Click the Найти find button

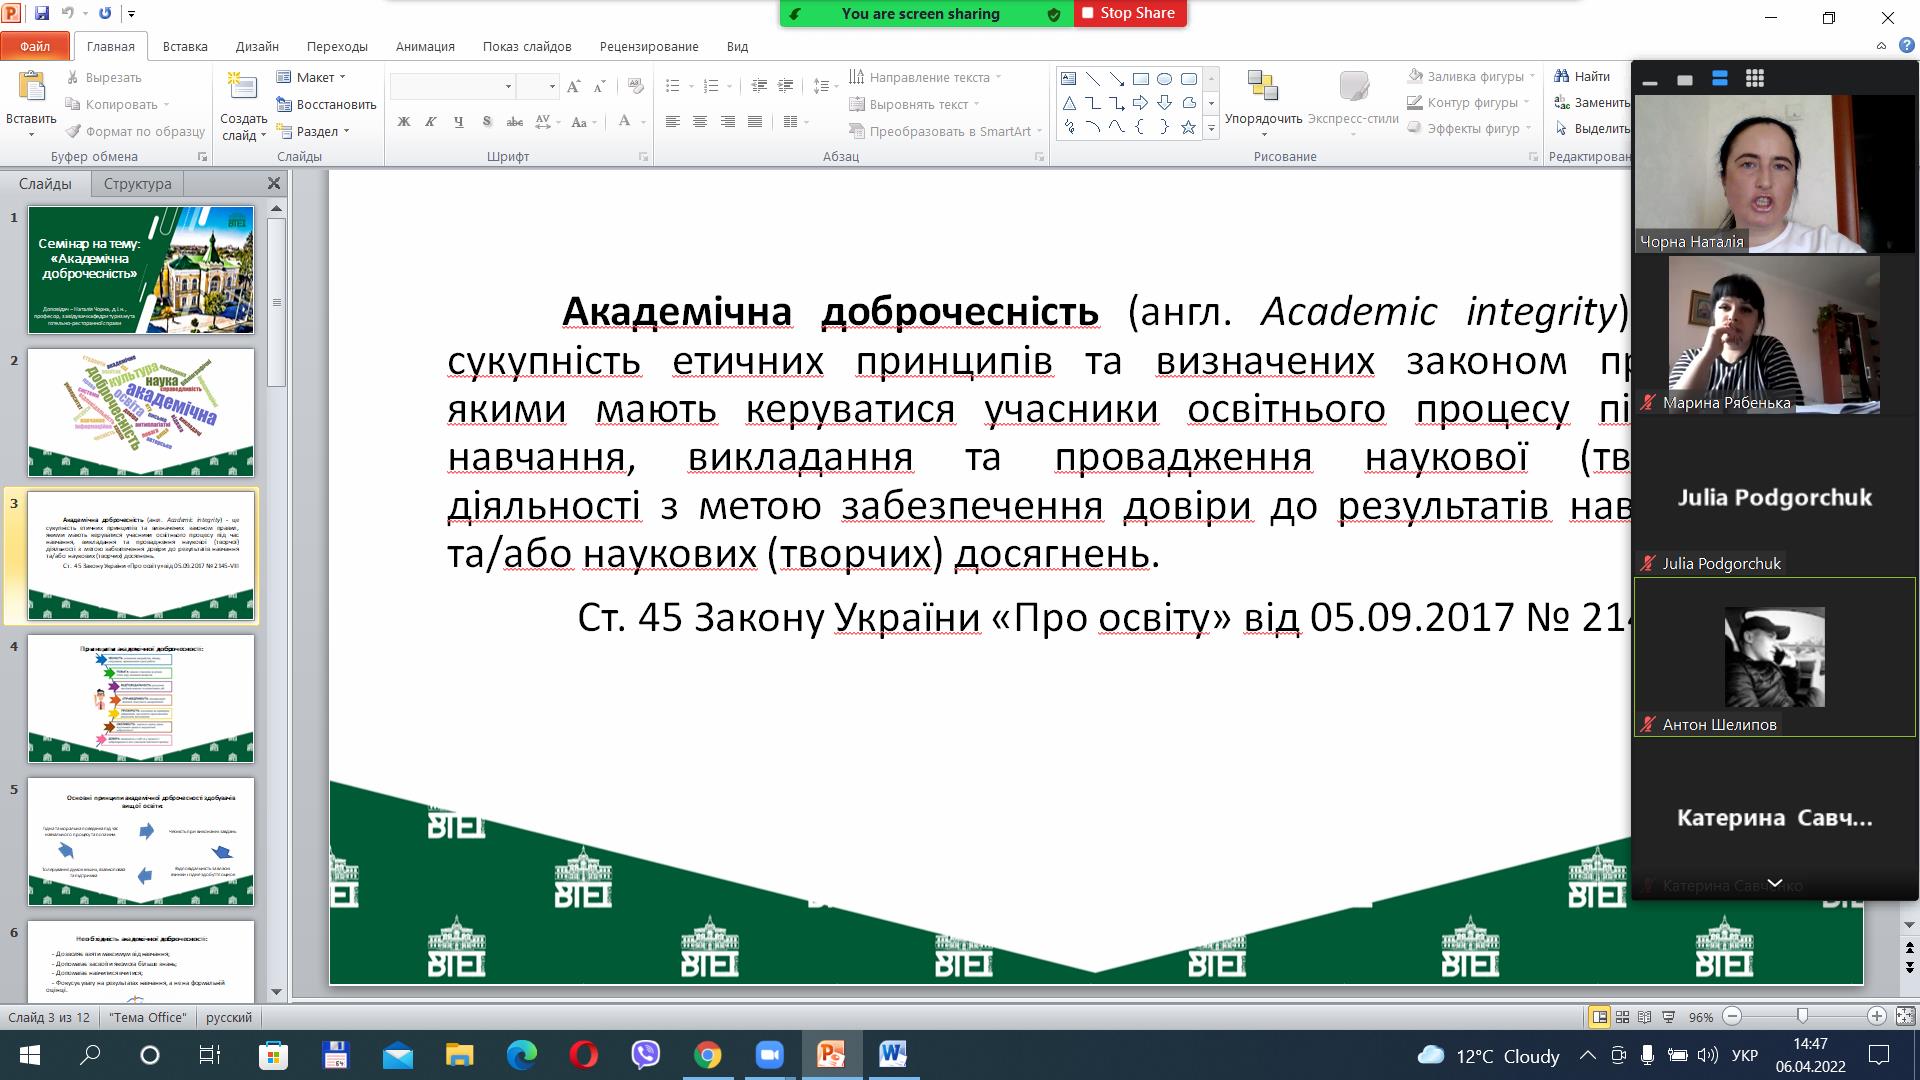coord(1583,77)
